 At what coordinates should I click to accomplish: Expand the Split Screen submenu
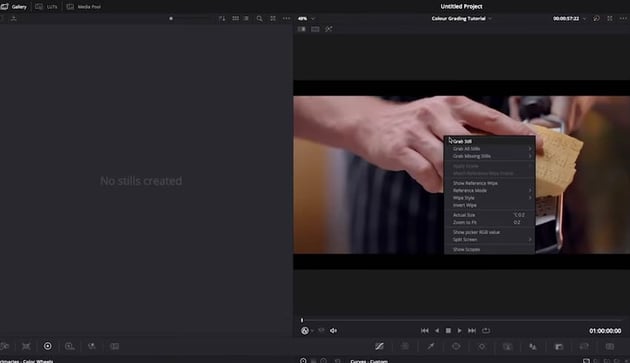point(489,239)
